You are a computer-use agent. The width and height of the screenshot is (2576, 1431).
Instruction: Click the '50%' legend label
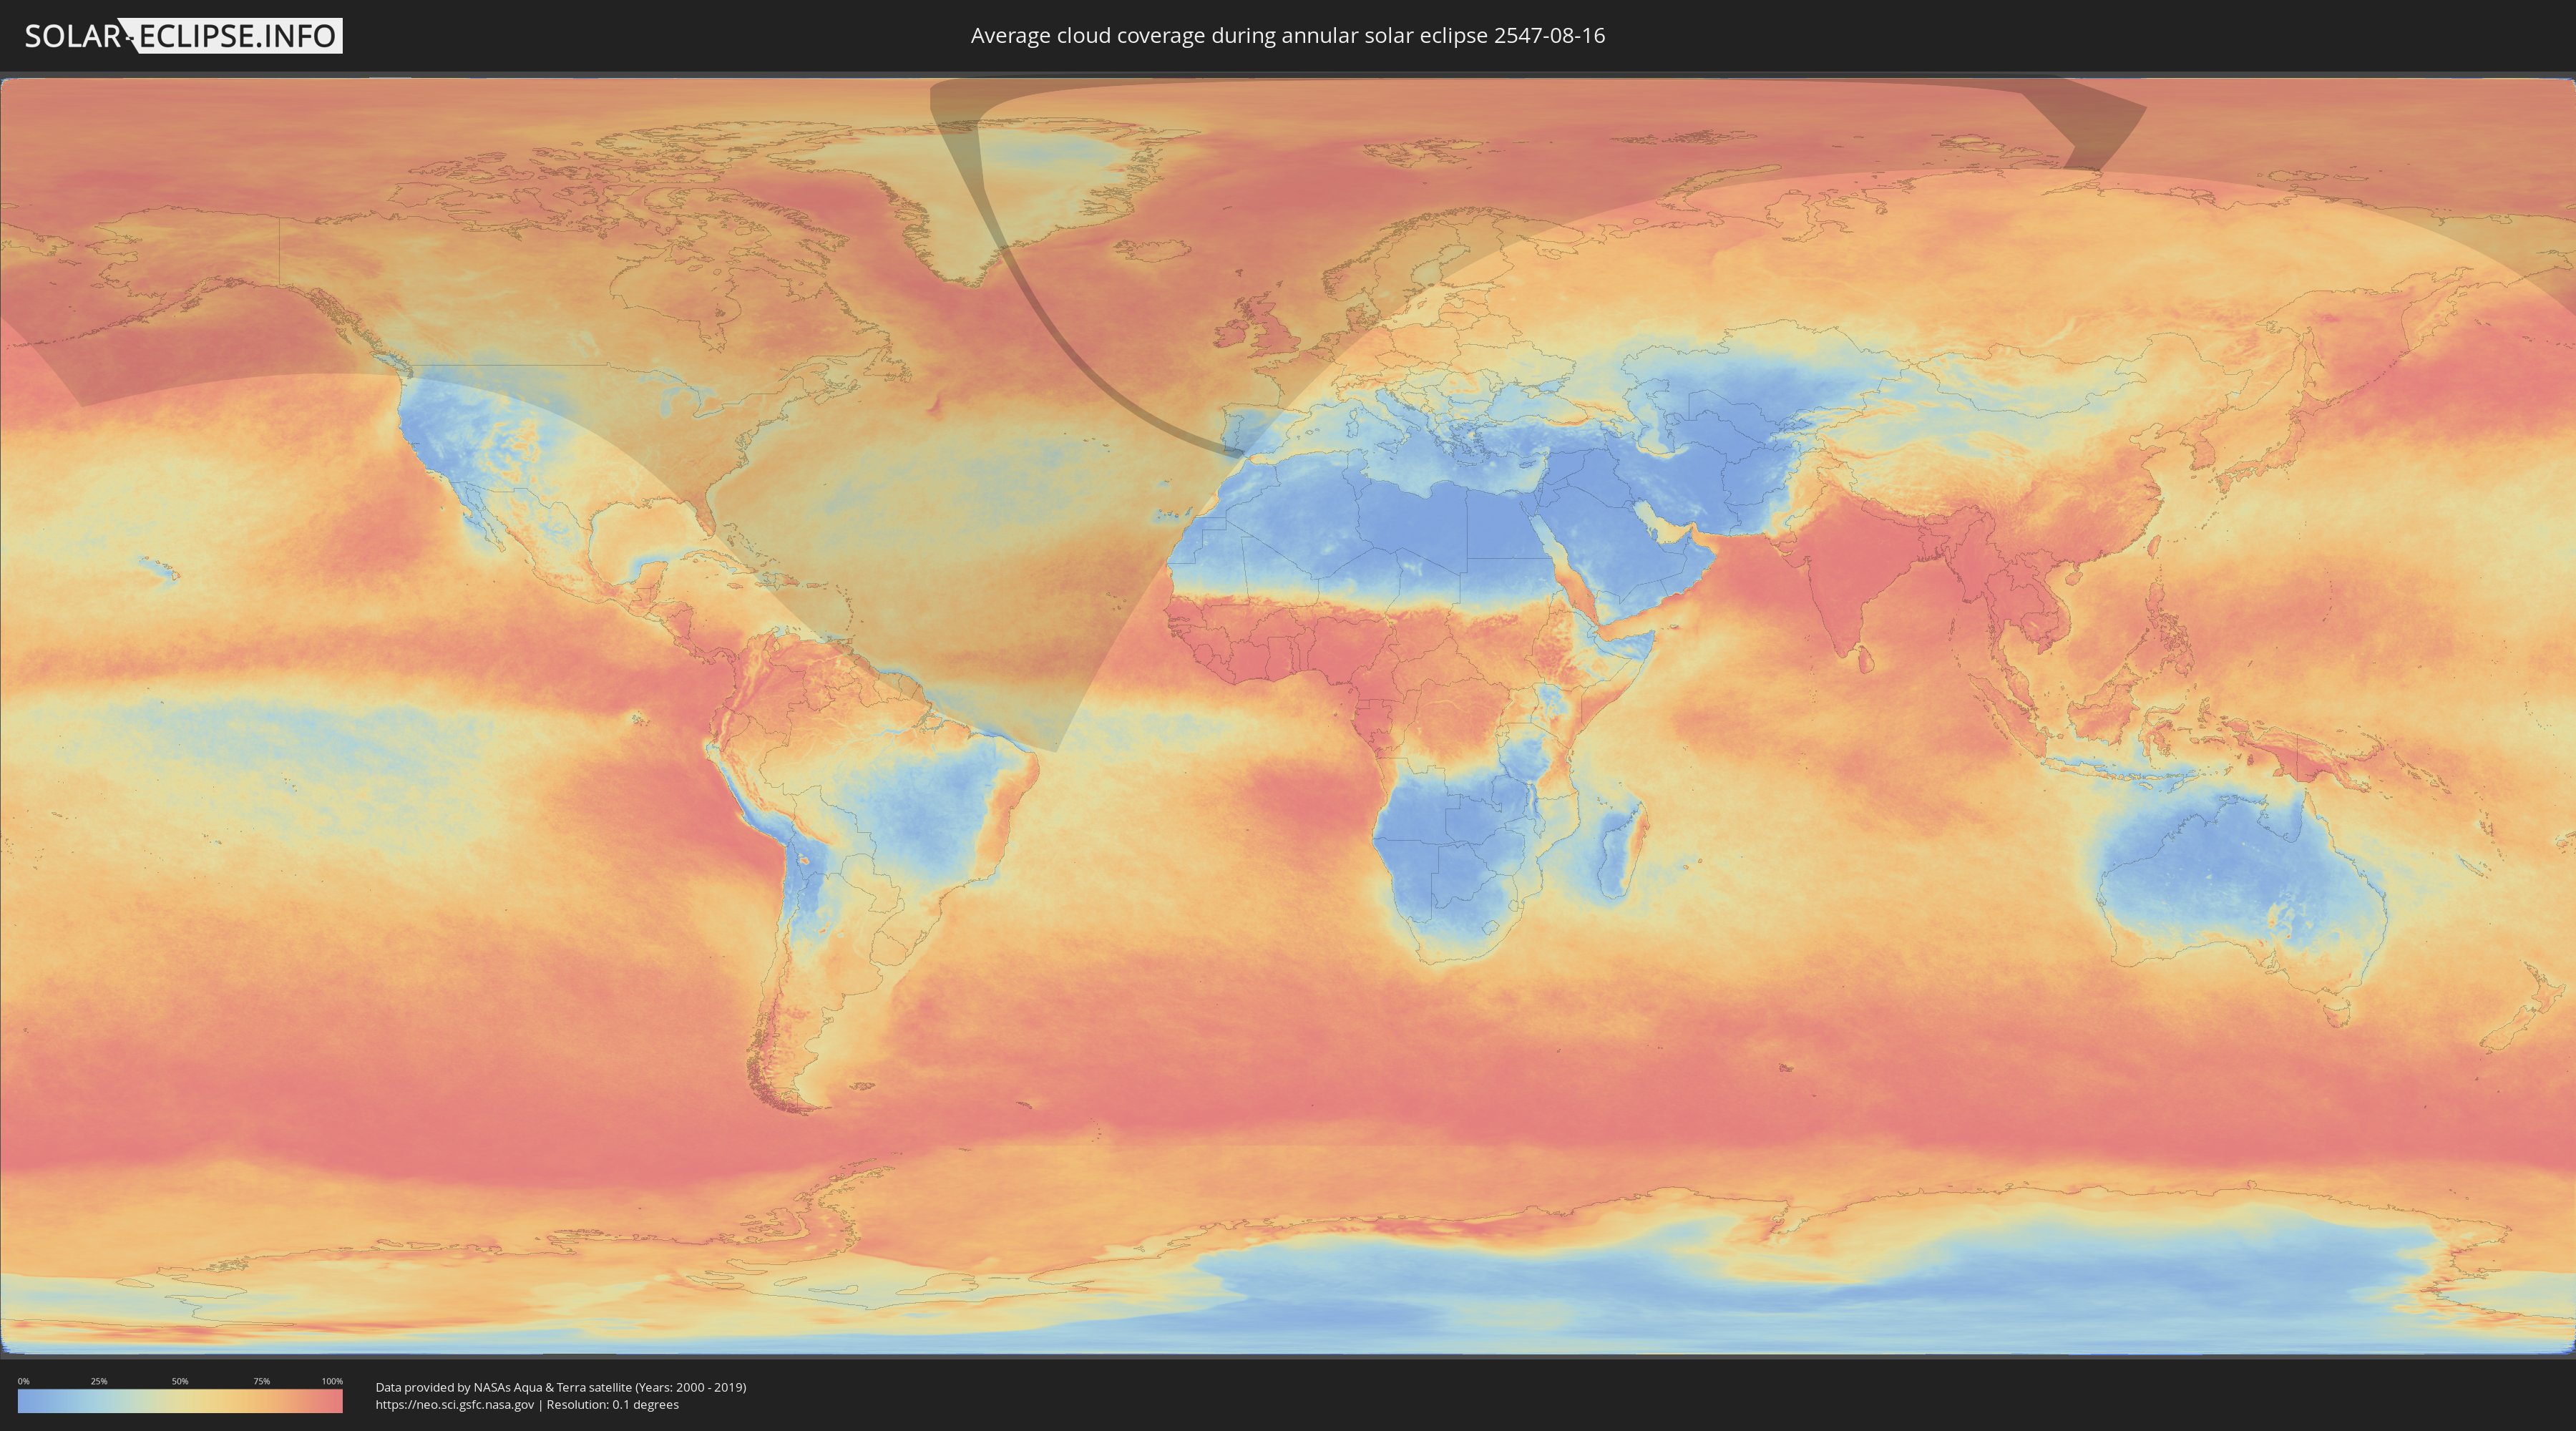tap(180, 1381)
